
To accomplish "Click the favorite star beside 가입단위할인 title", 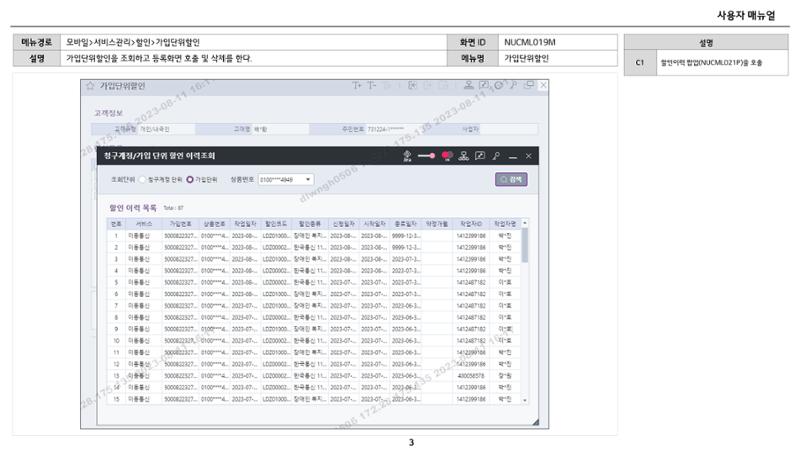I will click(x=90, y=86).
